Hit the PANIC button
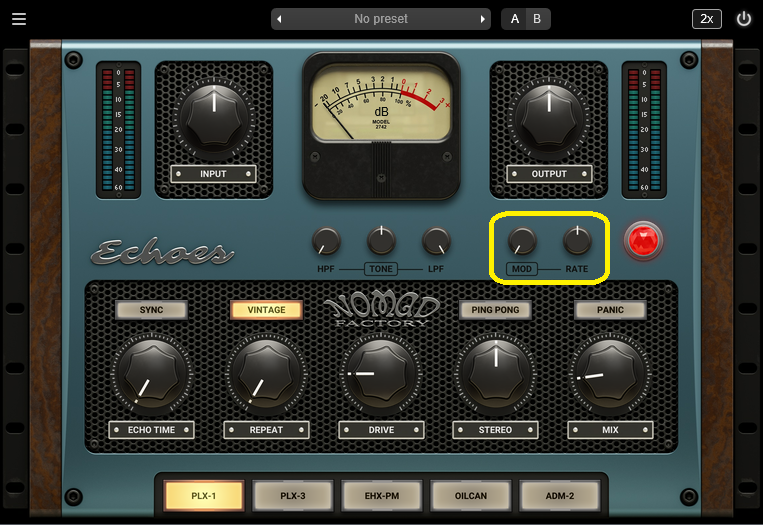The width and height of the screenshot is (763, 525). pyautogui.click(x=610, y=310)
